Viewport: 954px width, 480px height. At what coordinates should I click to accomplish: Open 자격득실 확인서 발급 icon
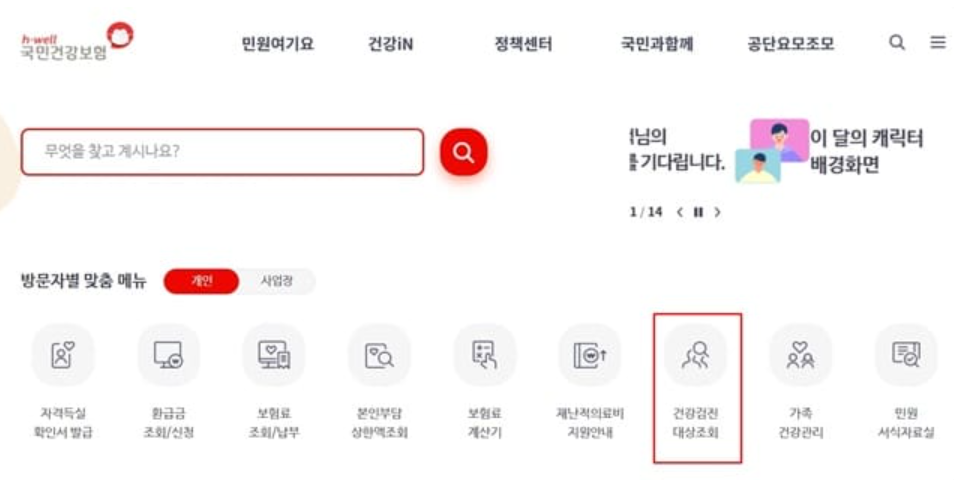tap(63, 355)
